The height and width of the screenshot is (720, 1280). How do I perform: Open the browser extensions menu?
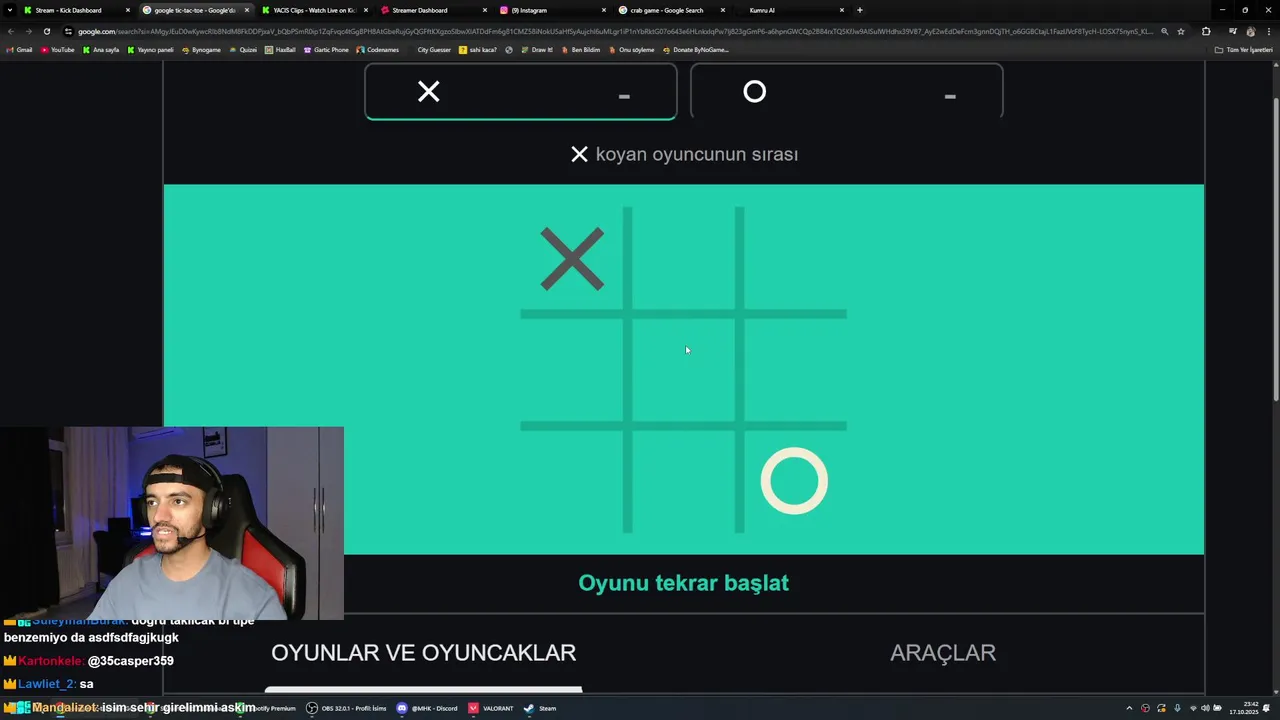click(1206, 31)
